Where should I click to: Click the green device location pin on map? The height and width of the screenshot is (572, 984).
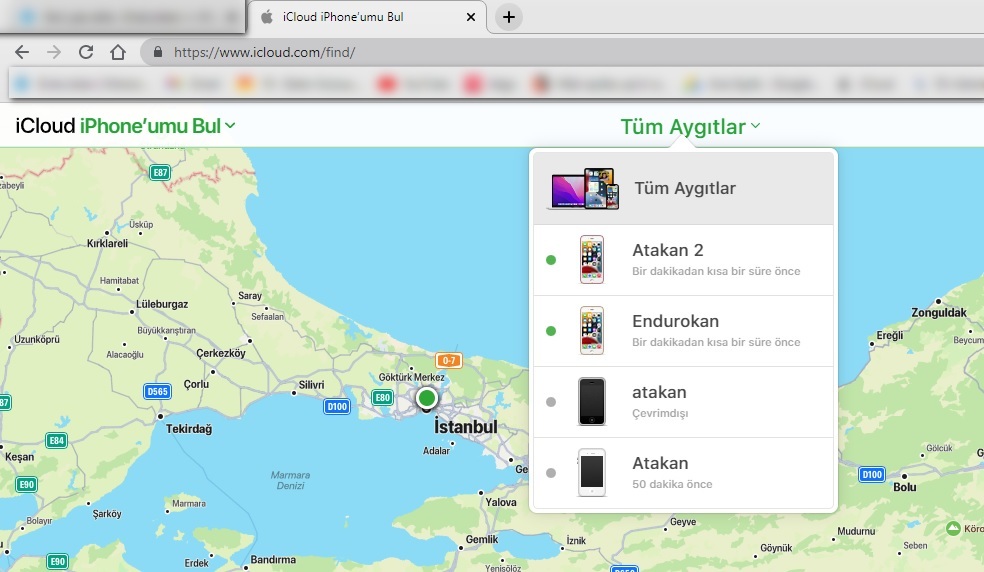(427, 398)
